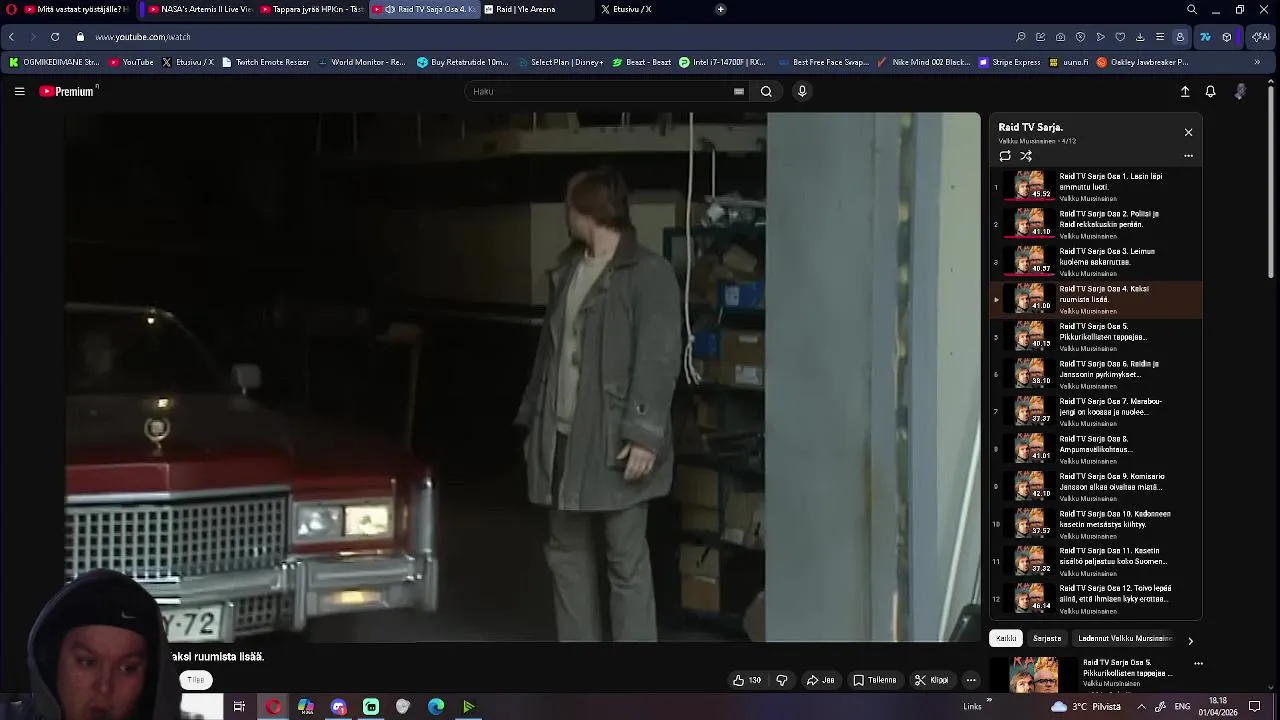
Task: Play Raid TV Sarja Osa 11 in playlist
Action: (x=1096, y=561)
